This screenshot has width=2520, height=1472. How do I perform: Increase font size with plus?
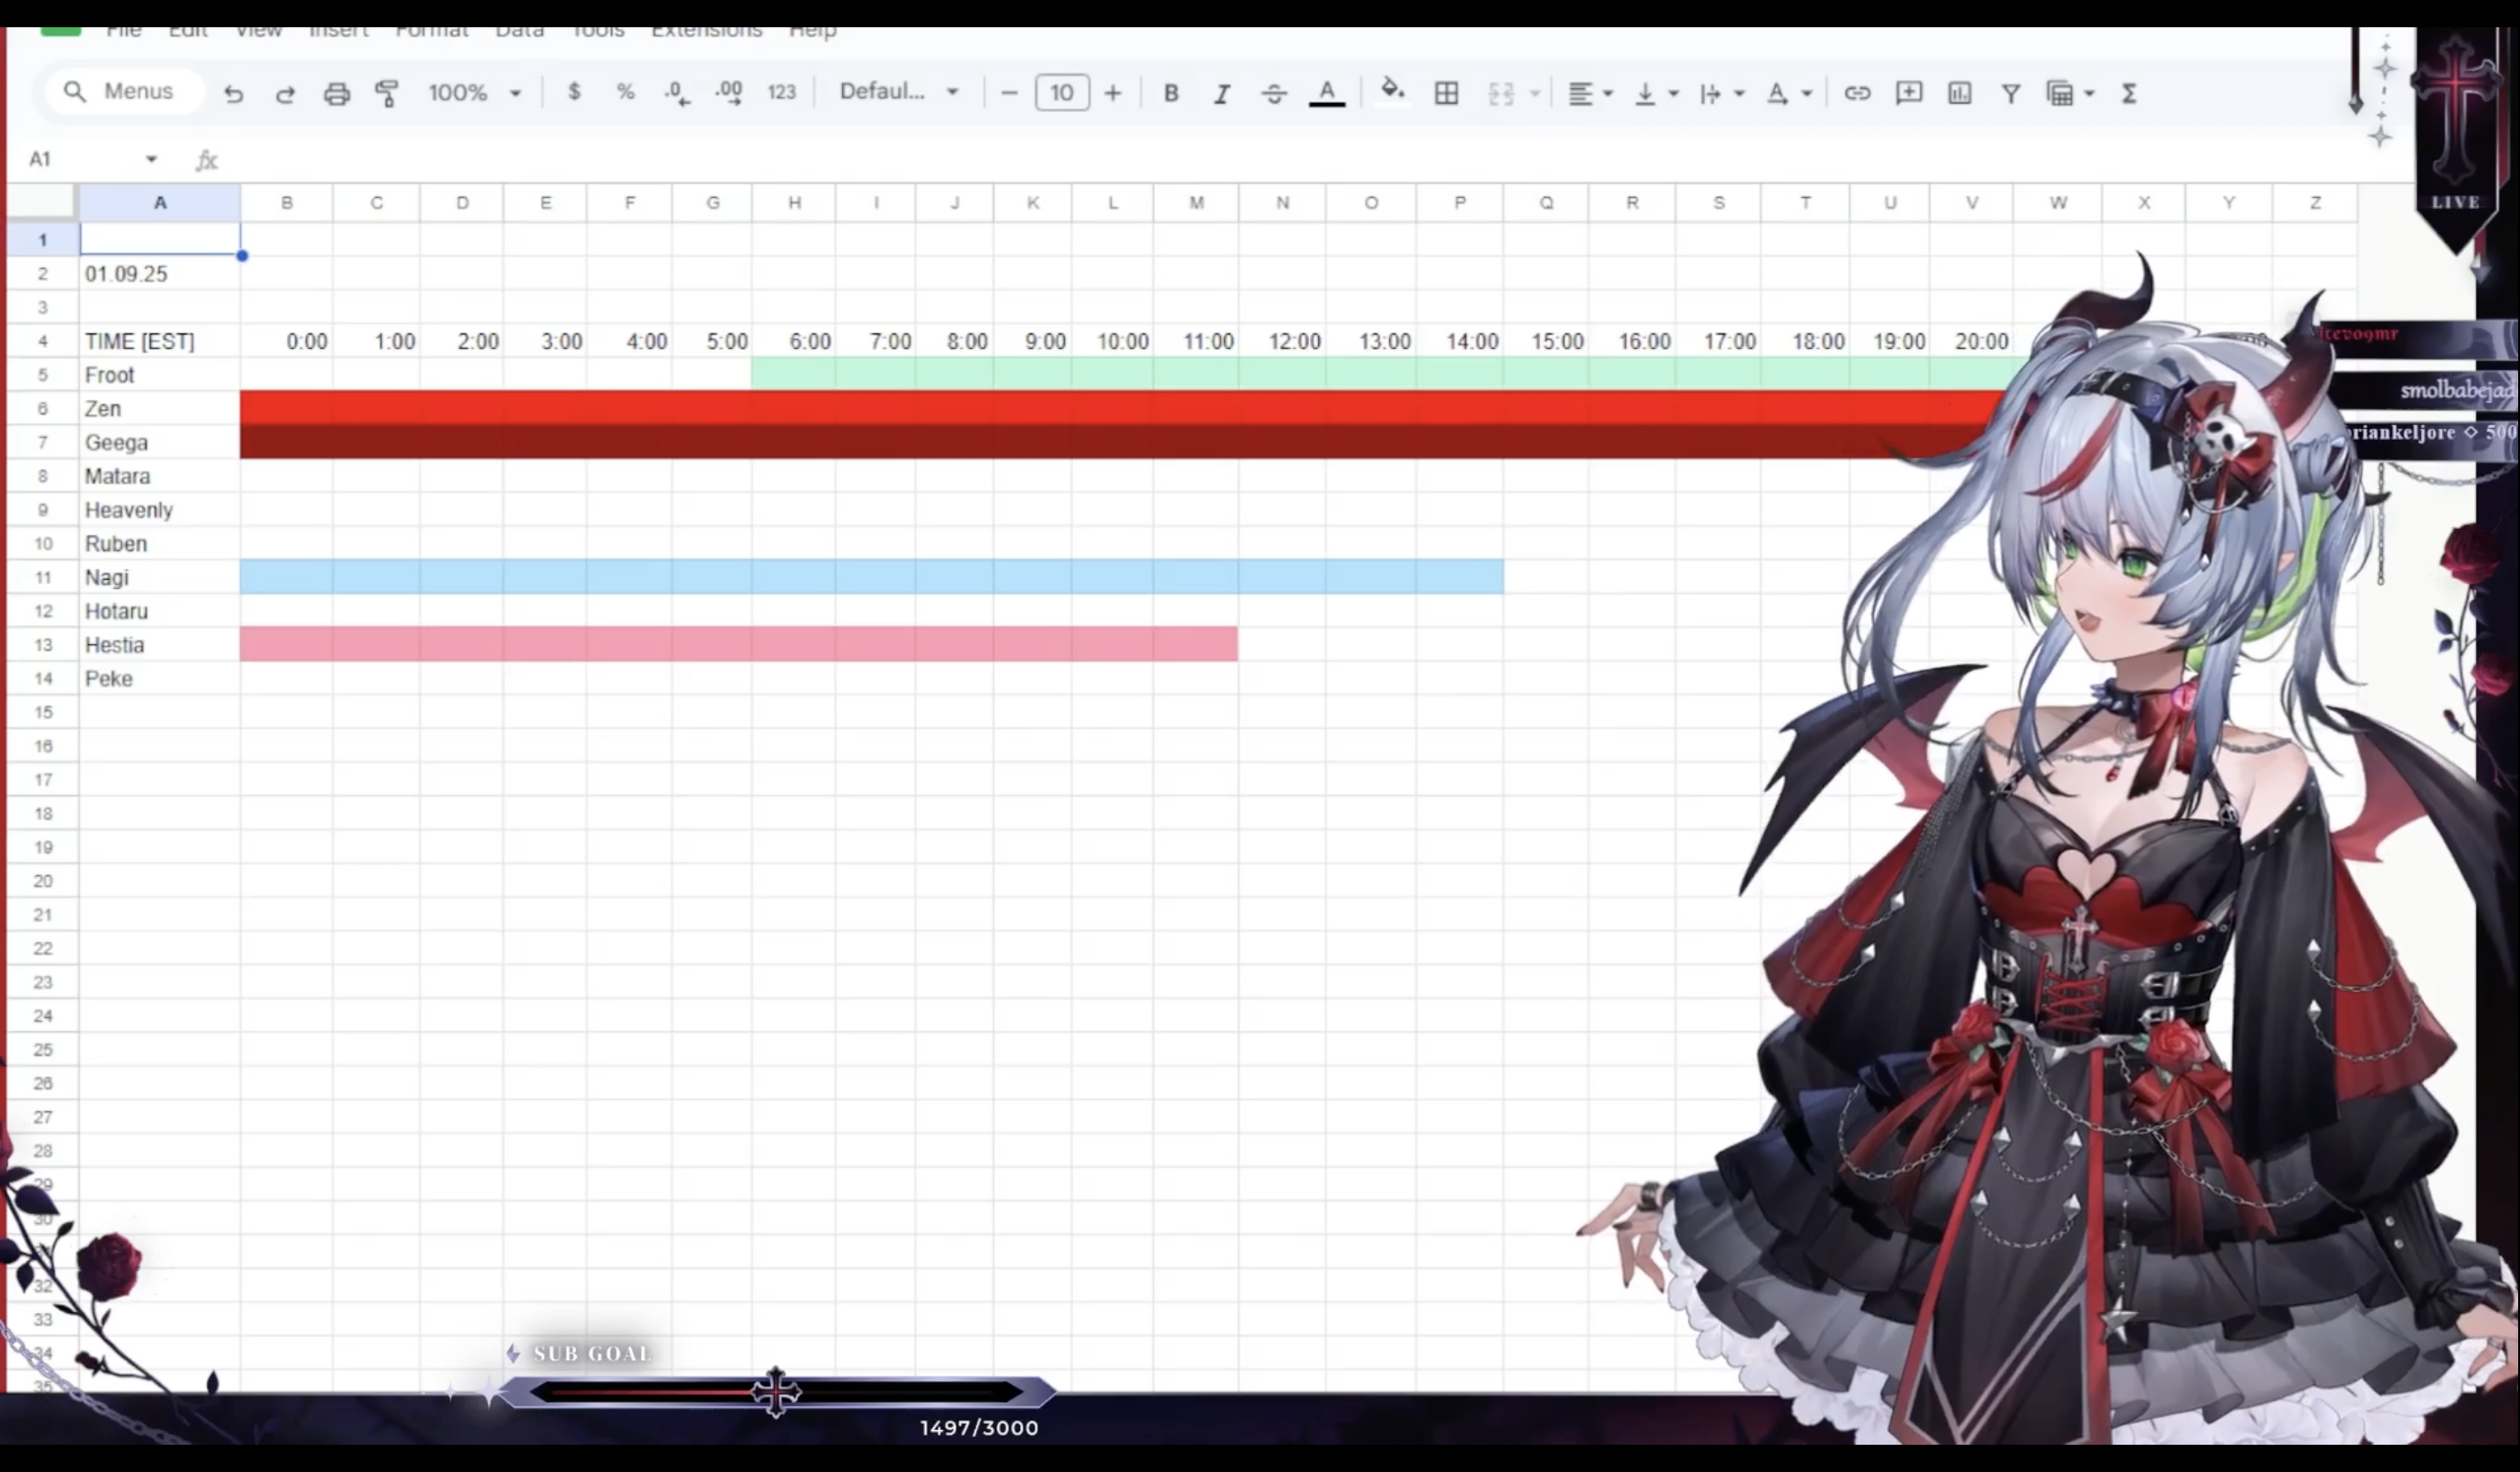tap(1112, 93)
